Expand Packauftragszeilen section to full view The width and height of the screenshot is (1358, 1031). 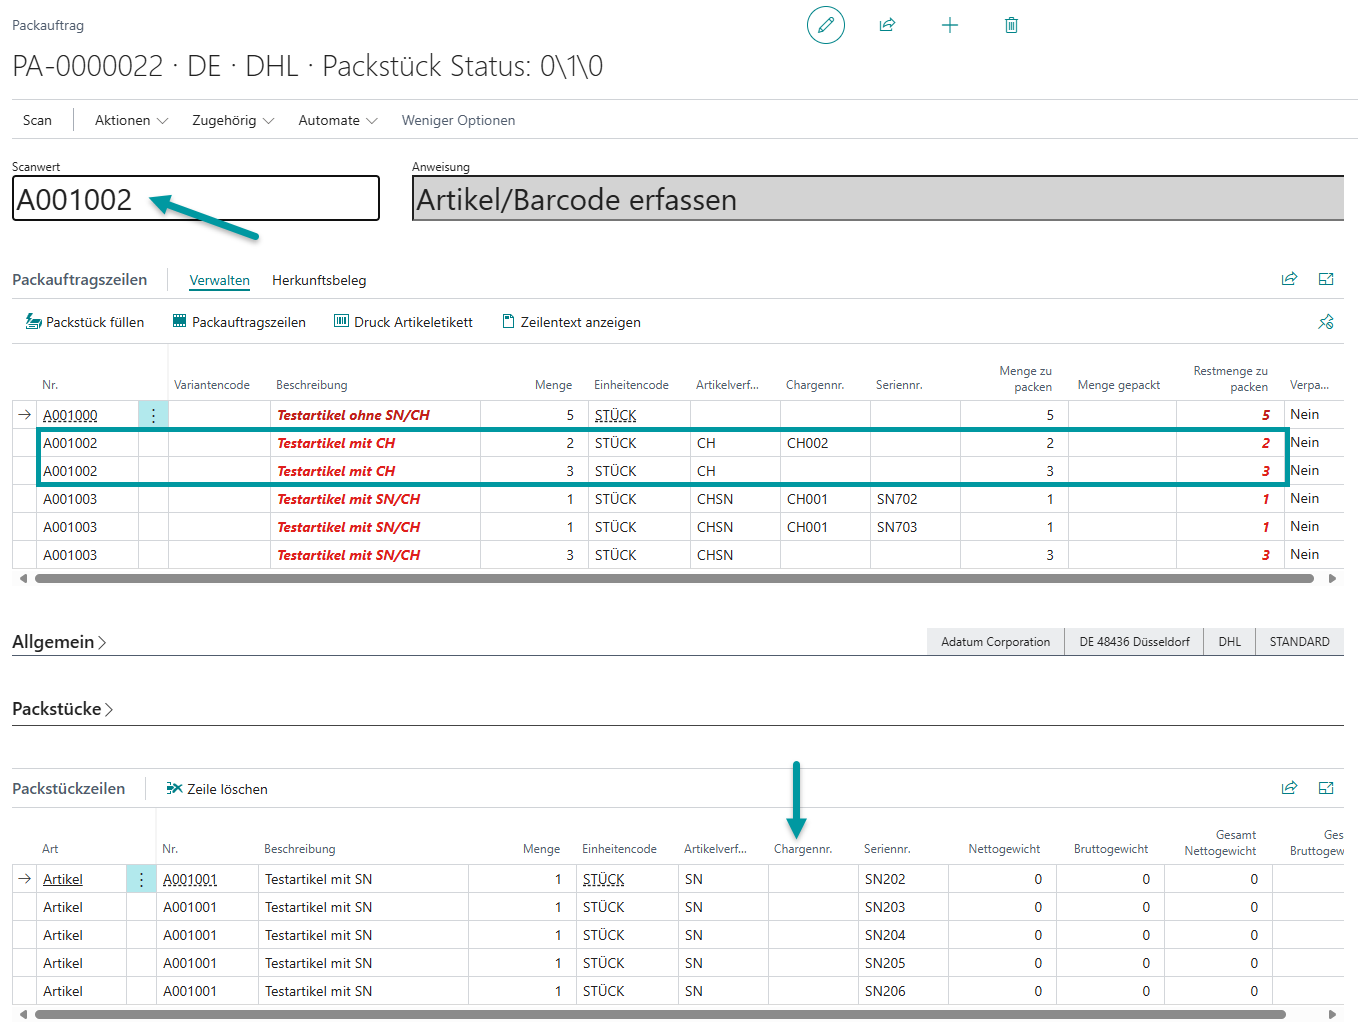1326,279
